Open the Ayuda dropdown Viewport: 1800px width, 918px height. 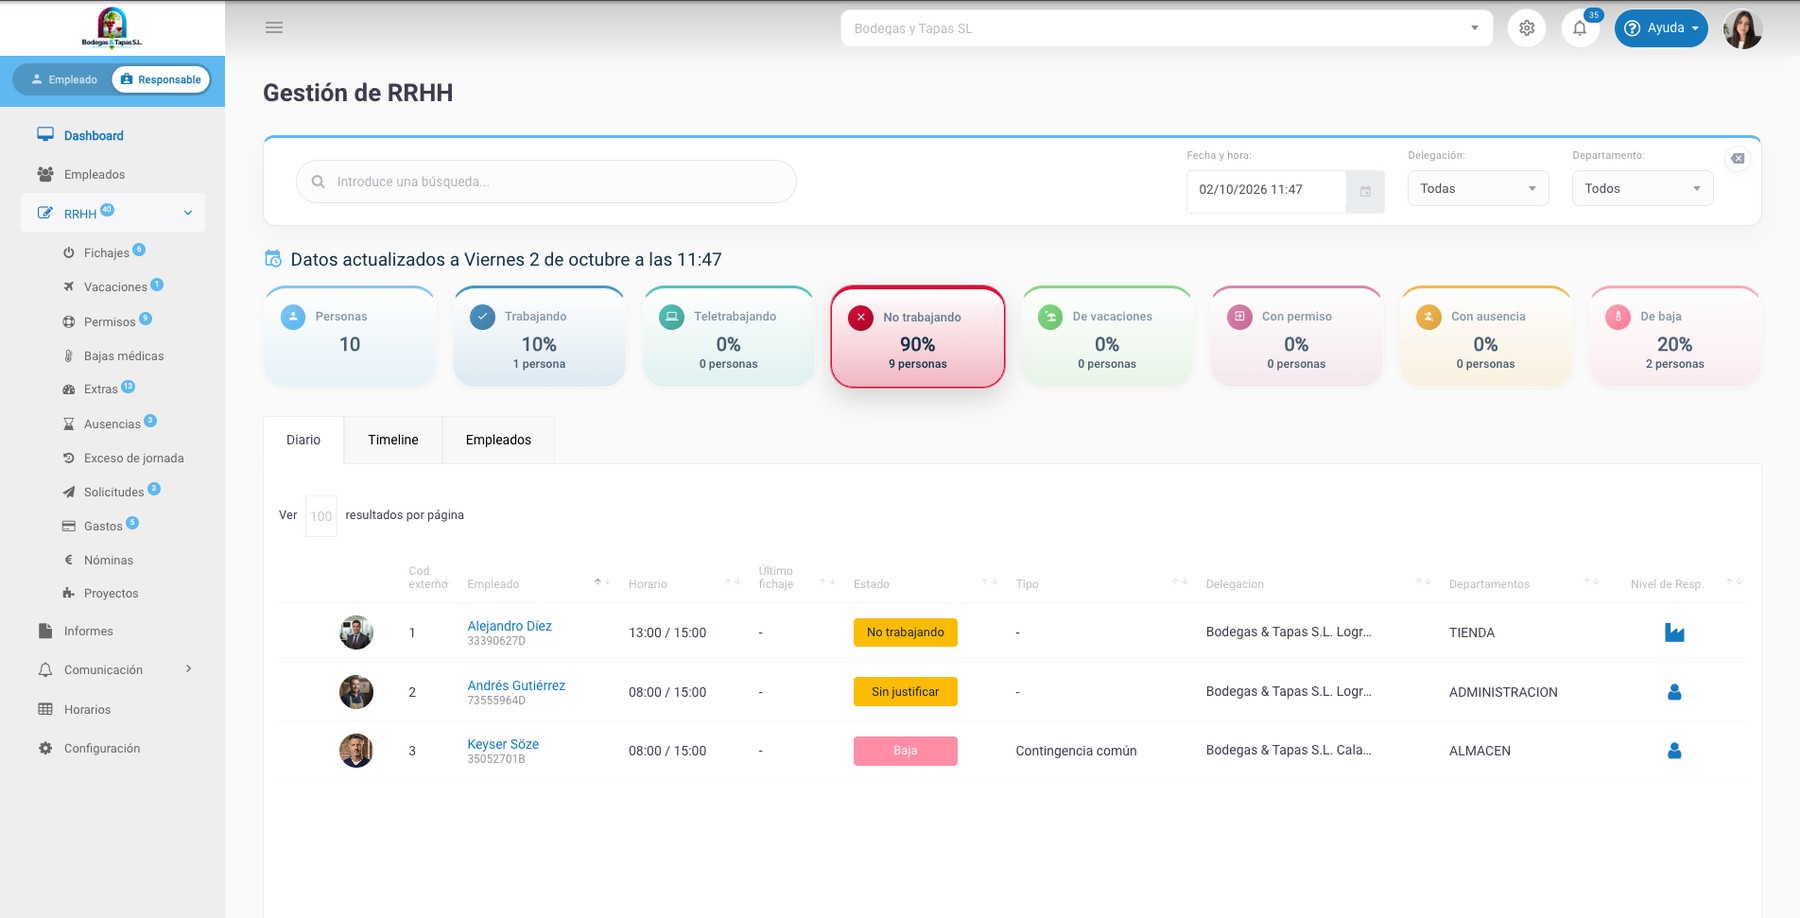1661,28
